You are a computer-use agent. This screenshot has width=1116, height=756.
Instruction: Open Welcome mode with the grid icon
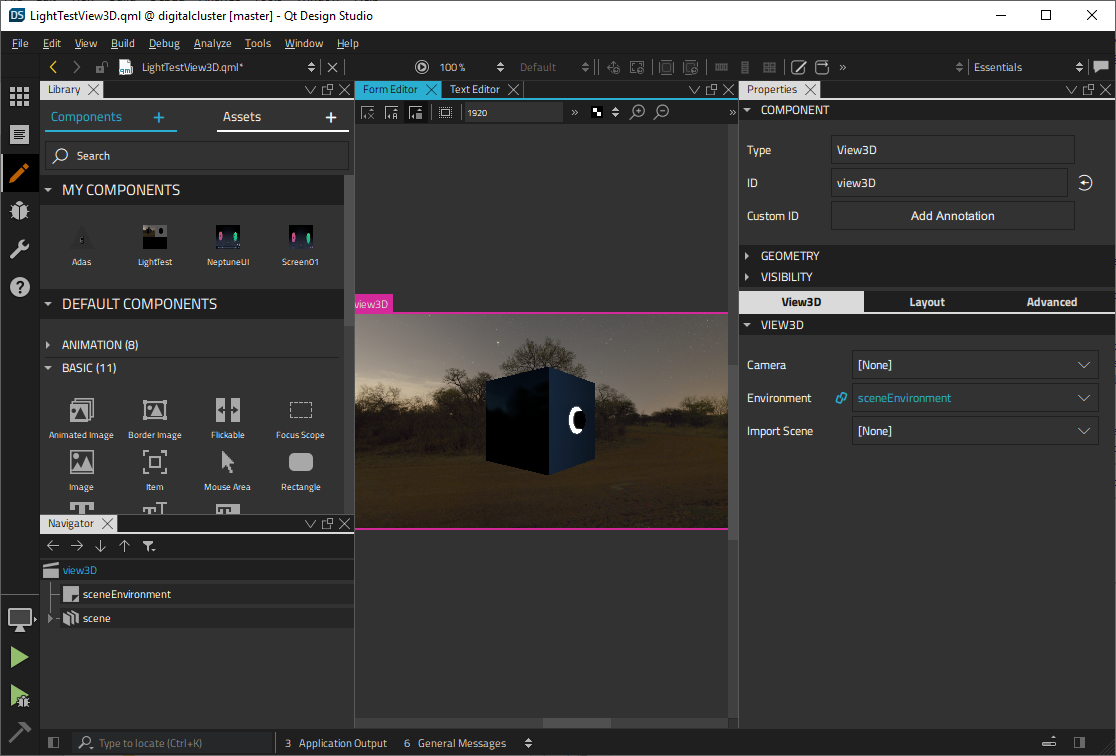[x=21, y=96]
